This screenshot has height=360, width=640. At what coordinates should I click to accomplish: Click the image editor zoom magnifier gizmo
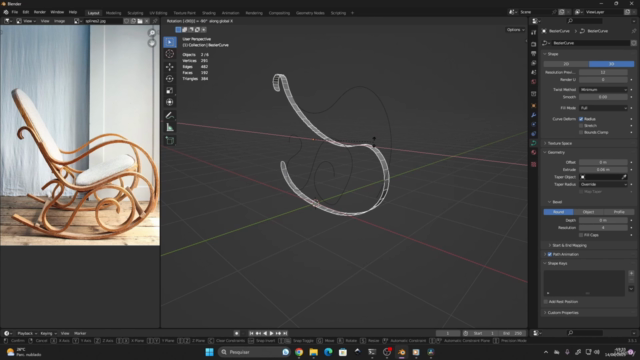tap(152, 33)
